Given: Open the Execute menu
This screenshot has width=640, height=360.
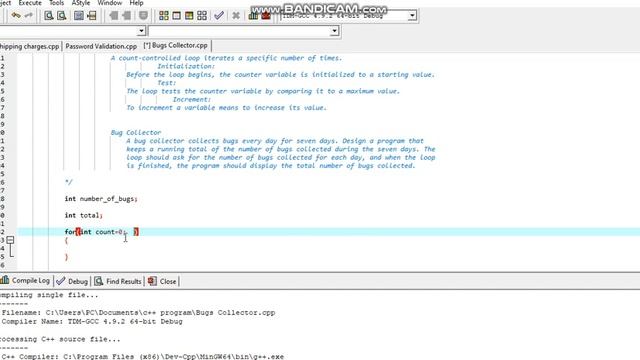Looking at the screenshot, I should click(30, 3).
